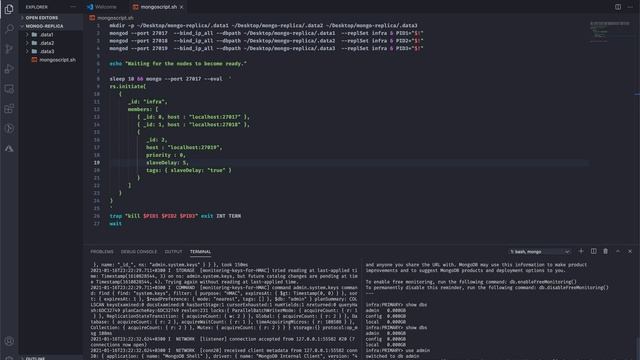Open editor more actions menu
Screen dimensions: 640x360
(630, 7)
